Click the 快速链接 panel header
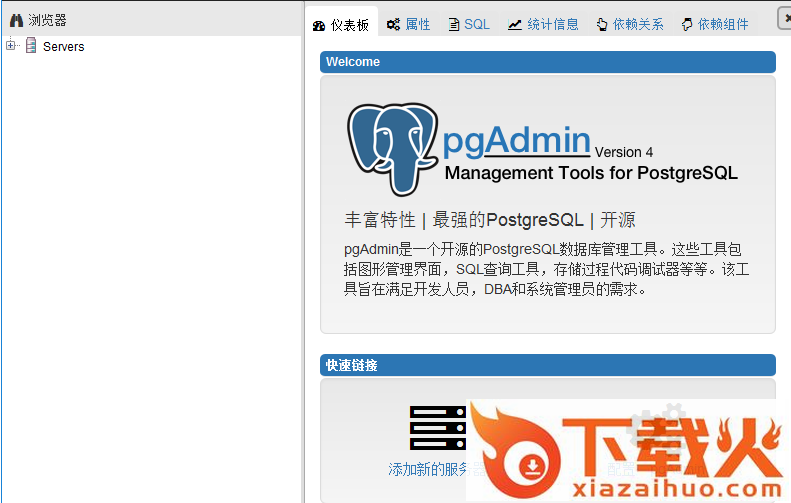The height and width of the screenshot is (503, 791). pos(547,365)
